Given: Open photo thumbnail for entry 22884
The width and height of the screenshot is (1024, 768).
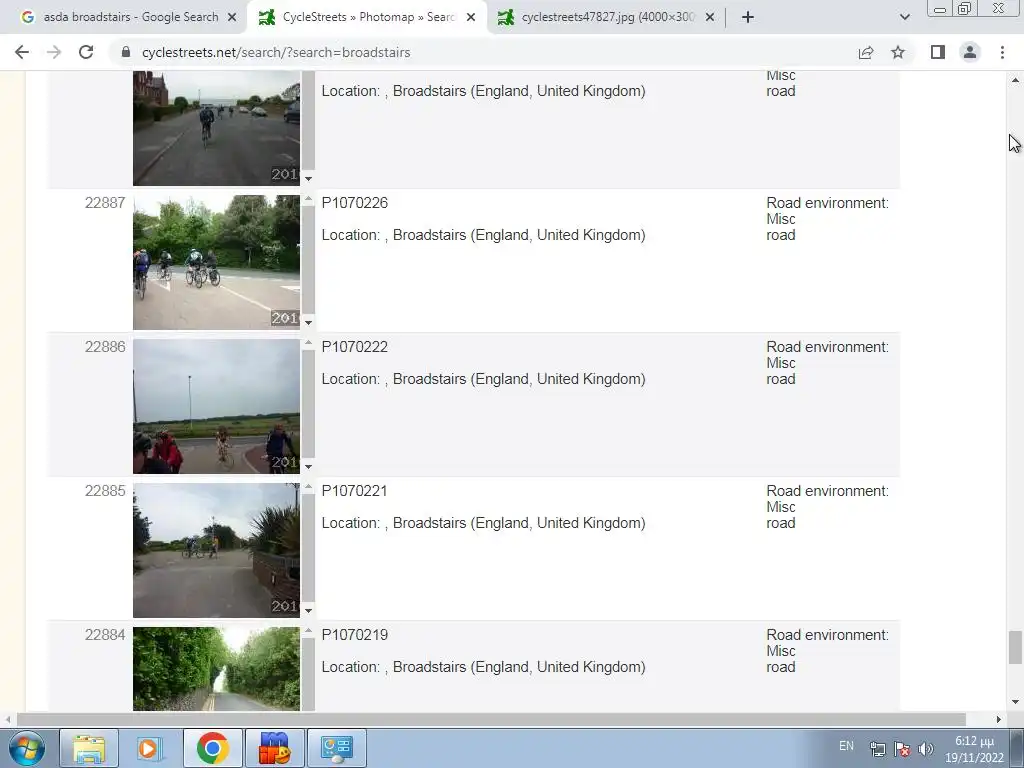Looking at the screenshot, I should pos(216,669).
